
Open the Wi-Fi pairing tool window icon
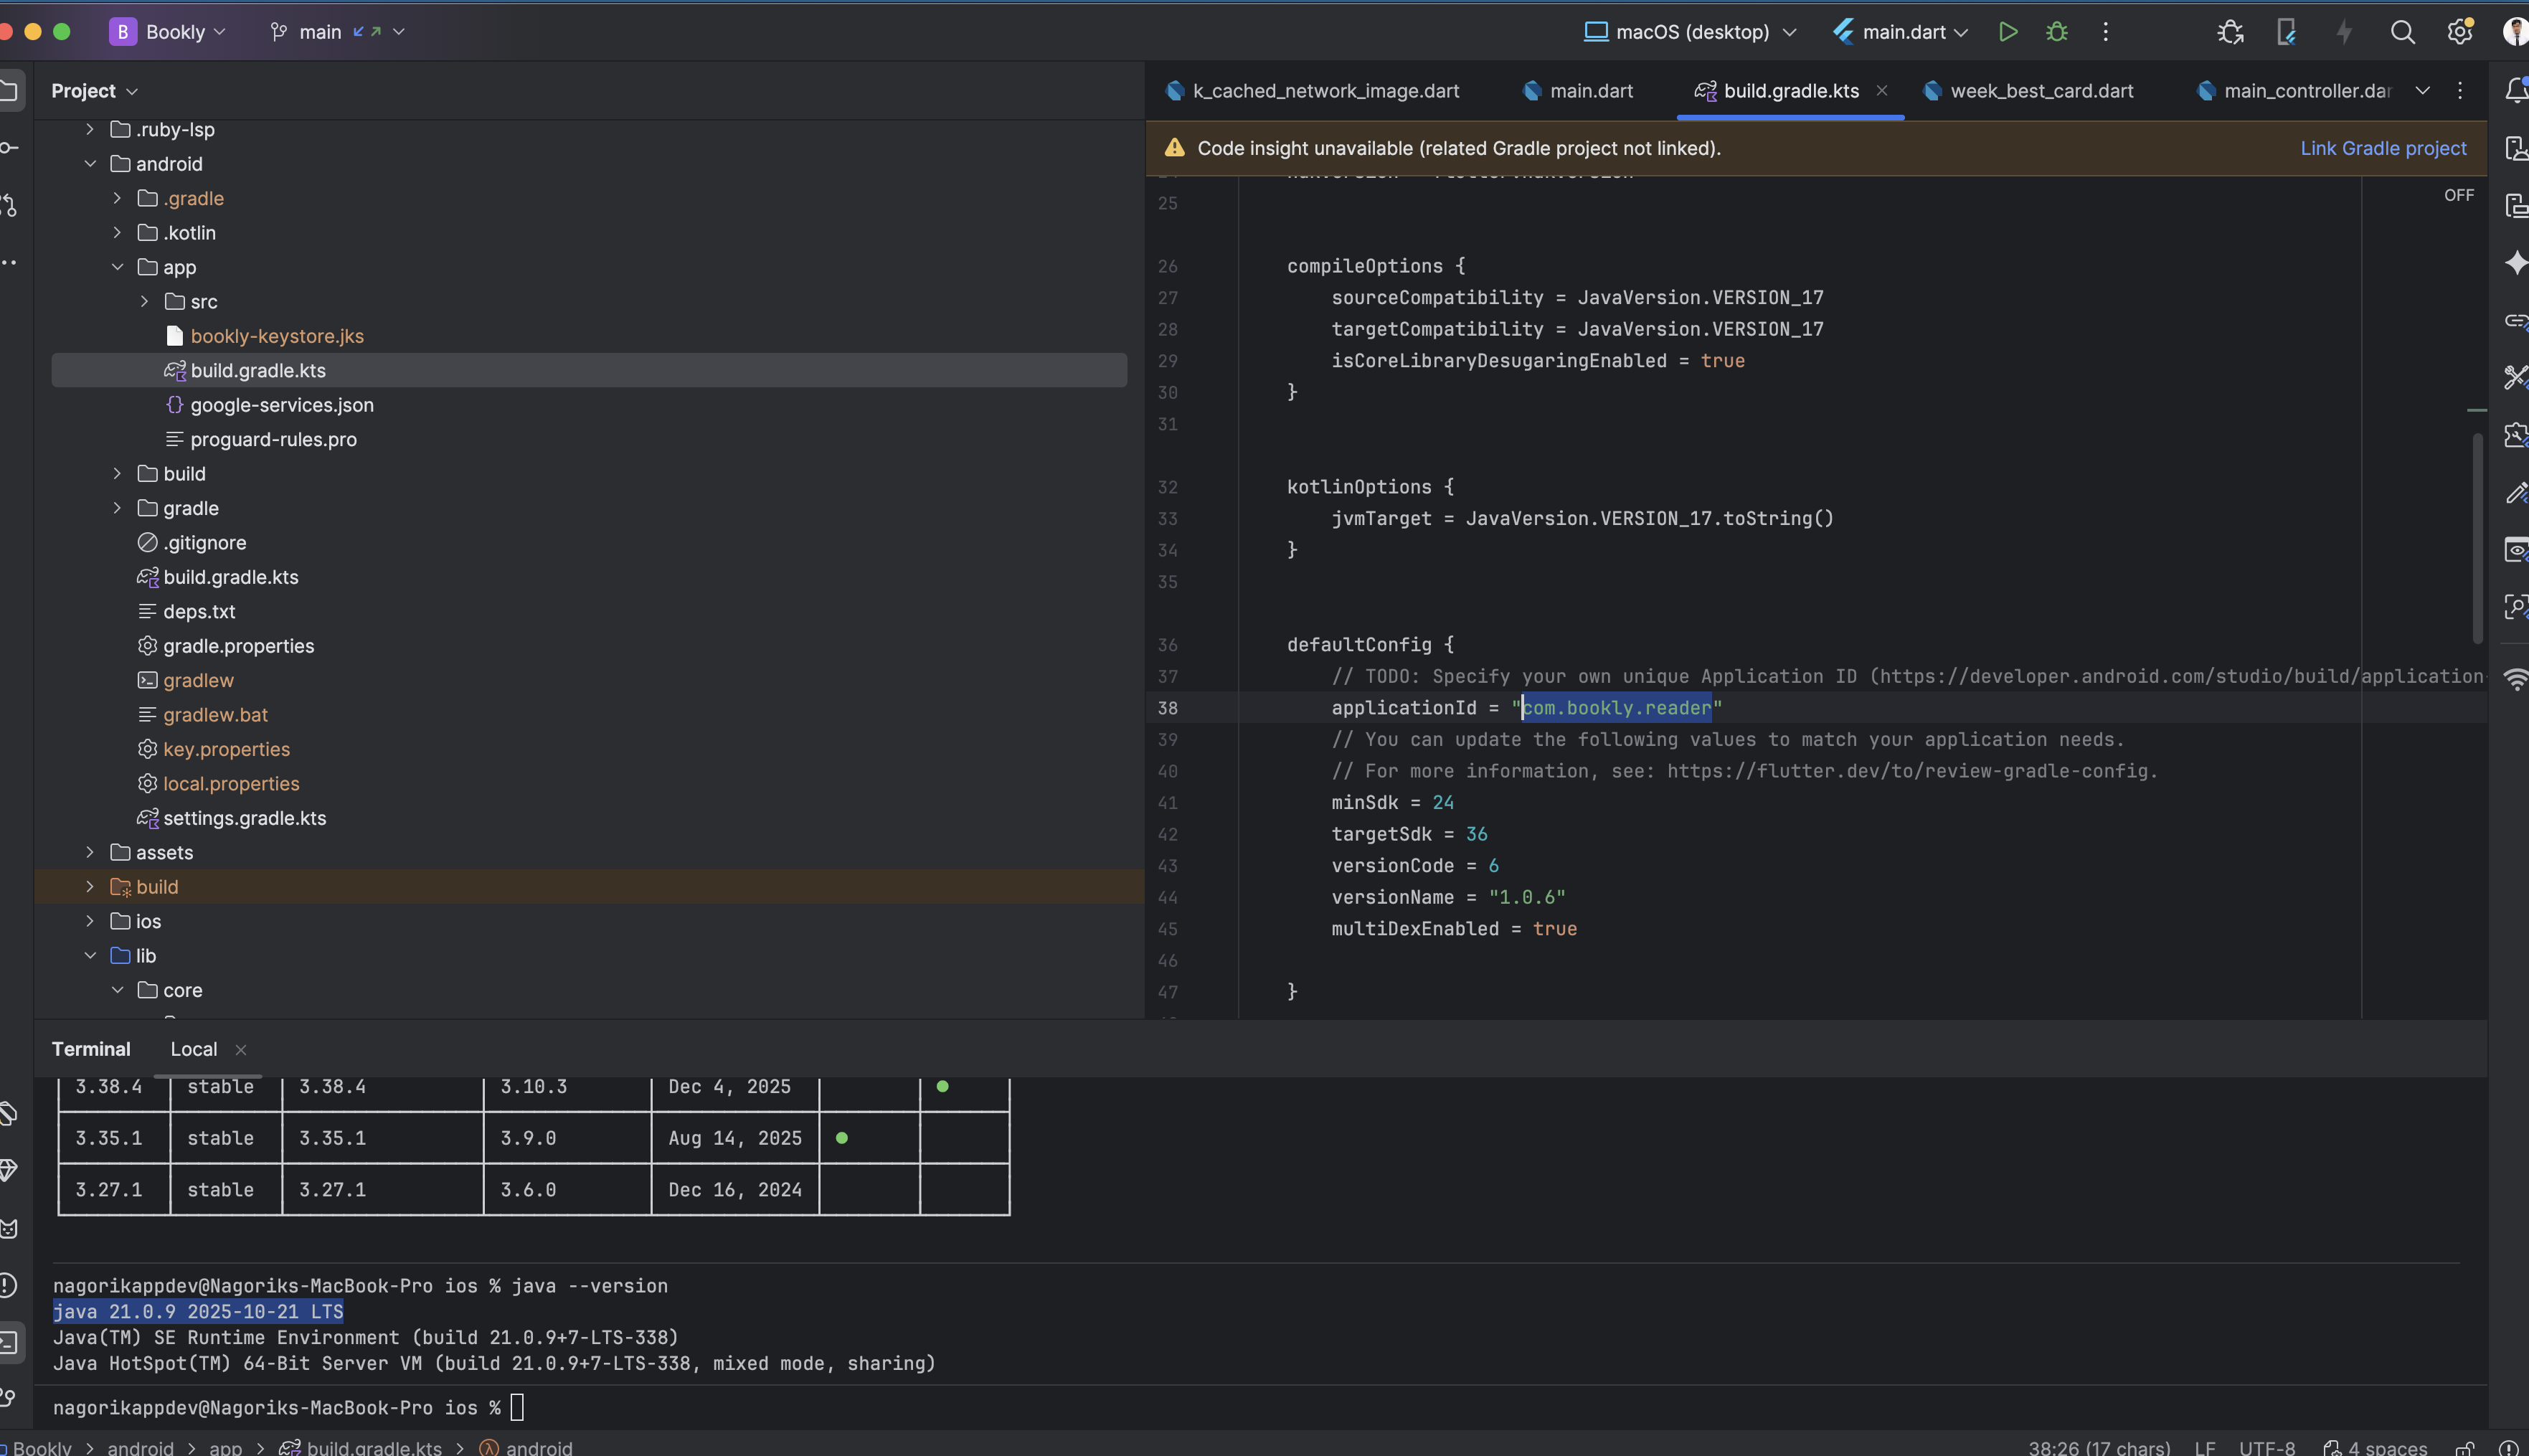(2516, 680)
